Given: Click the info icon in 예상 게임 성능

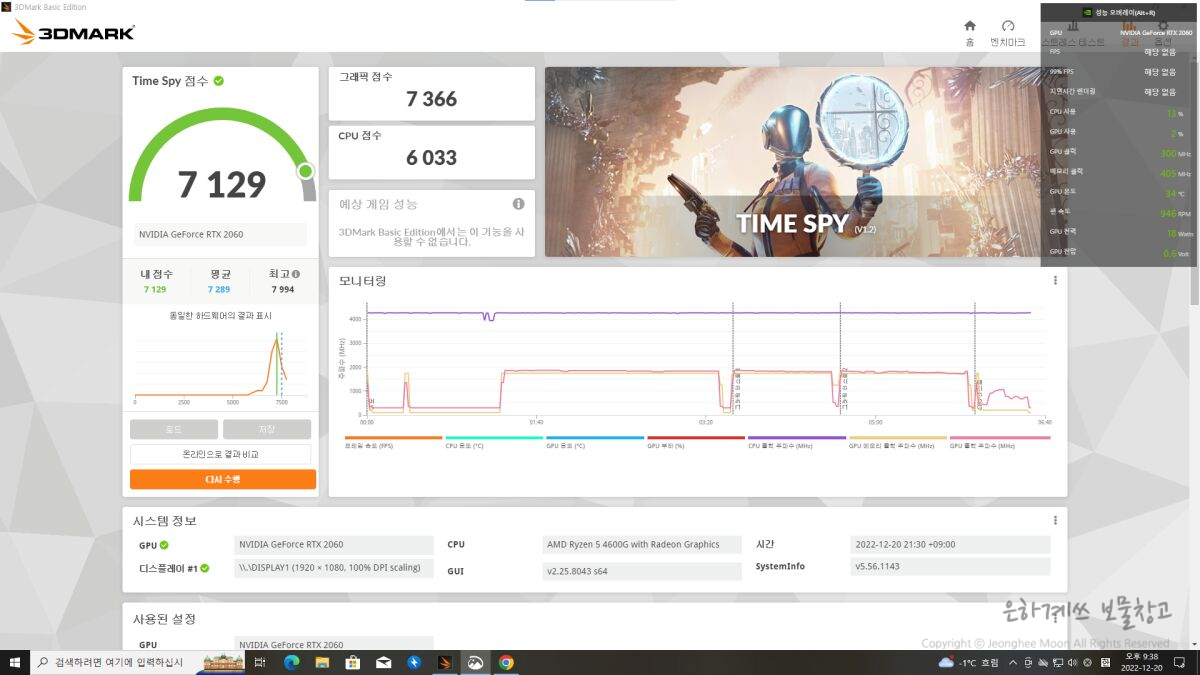Looking at the screenshot, I should [518, 204].
